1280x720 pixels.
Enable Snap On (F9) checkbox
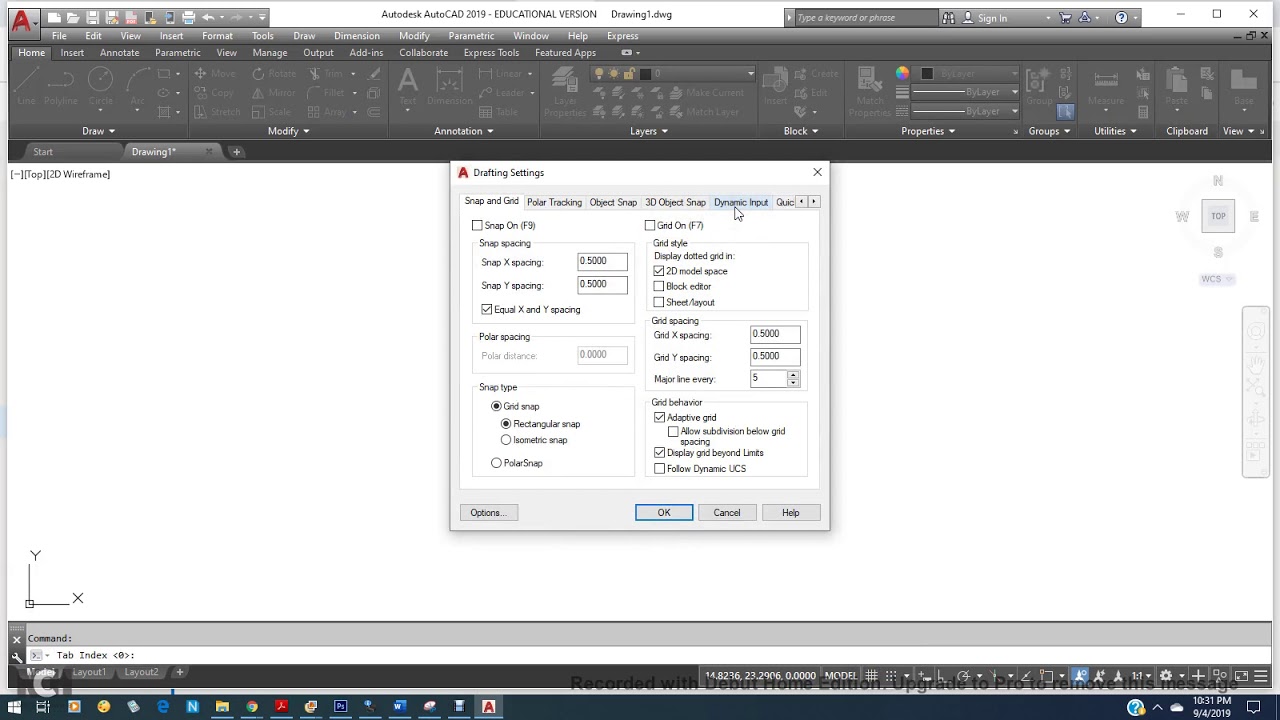(x=477, y=226)
